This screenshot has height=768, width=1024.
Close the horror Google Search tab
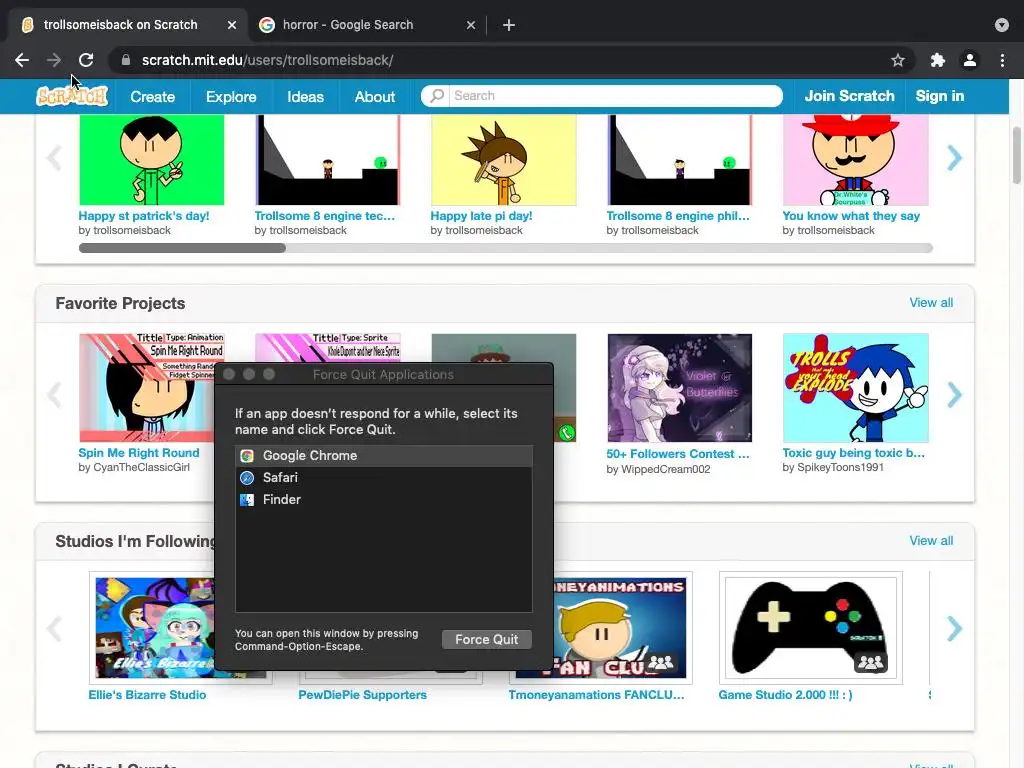pyautogui.click(x=471, y=25)
